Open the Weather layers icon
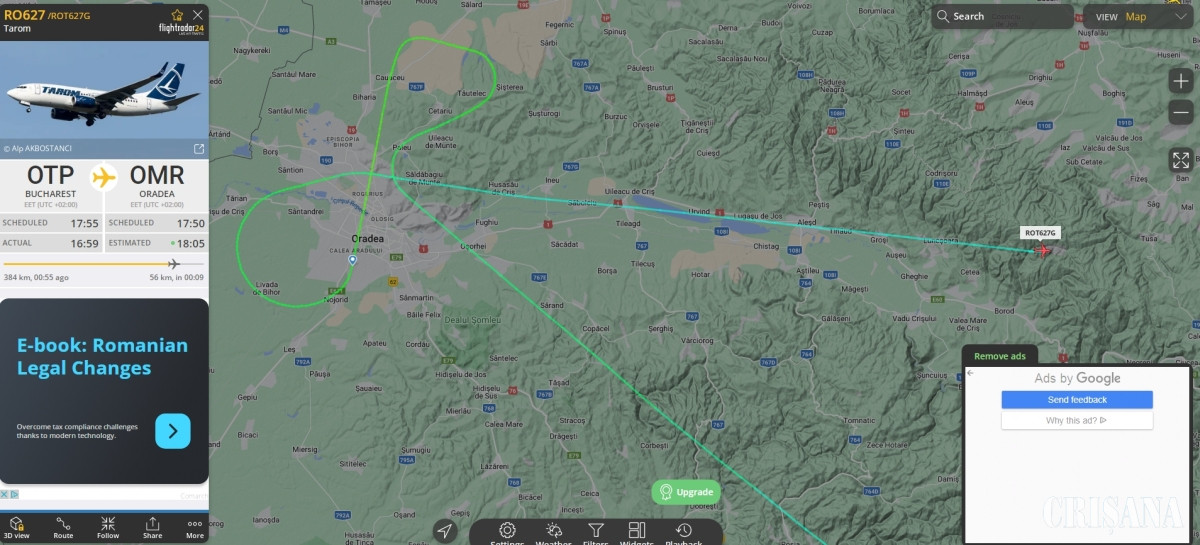 click(553, 532)
